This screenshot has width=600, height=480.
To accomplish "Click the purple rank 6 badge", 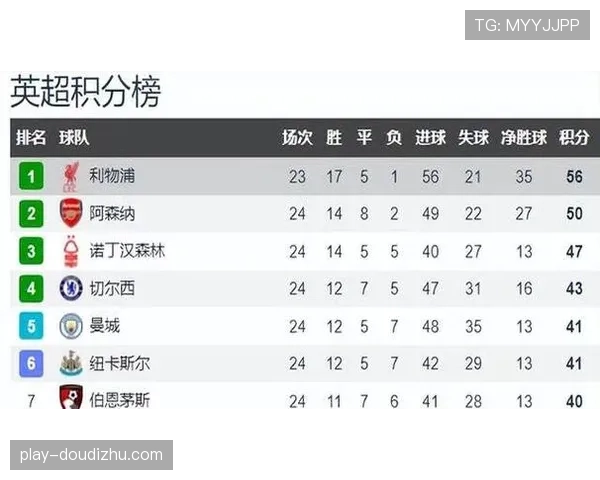I will pyautogui.click(x=32, y=363).
